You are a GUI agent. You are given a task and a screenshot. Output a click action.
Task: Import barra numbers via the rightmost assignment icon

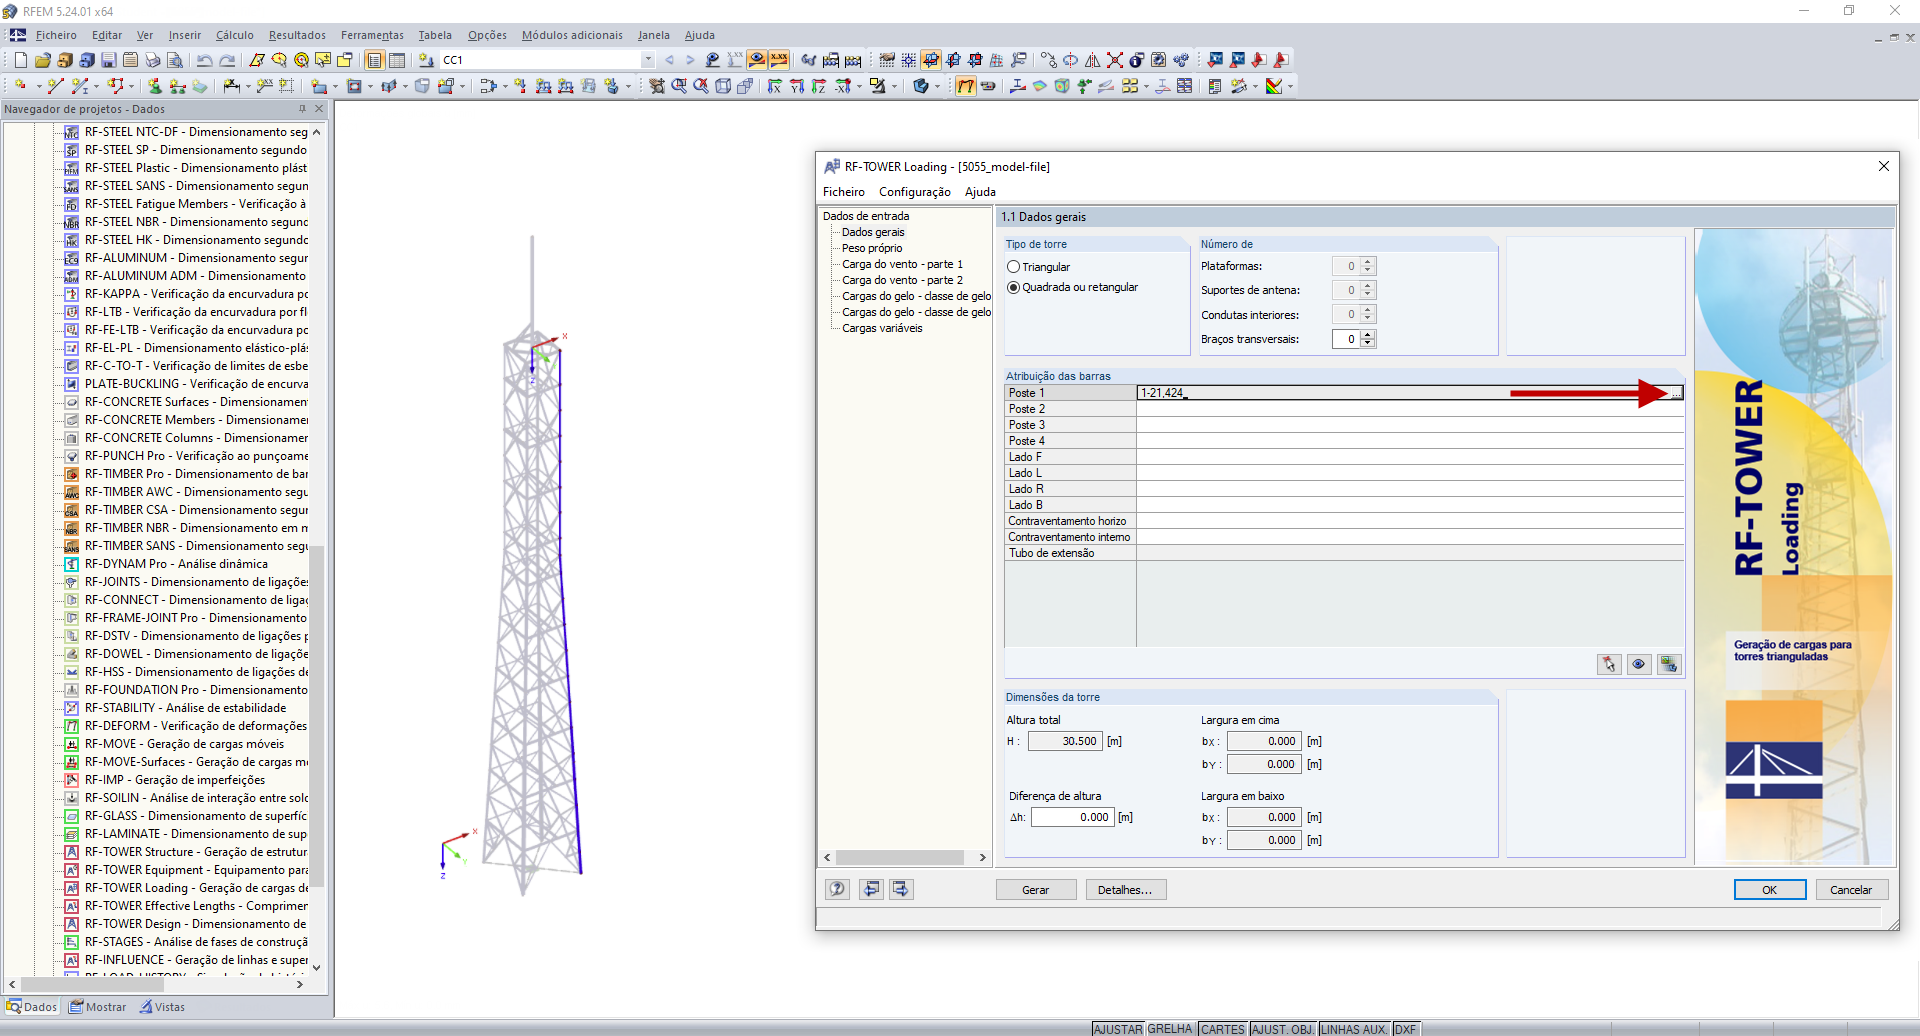click(1668, 664)
